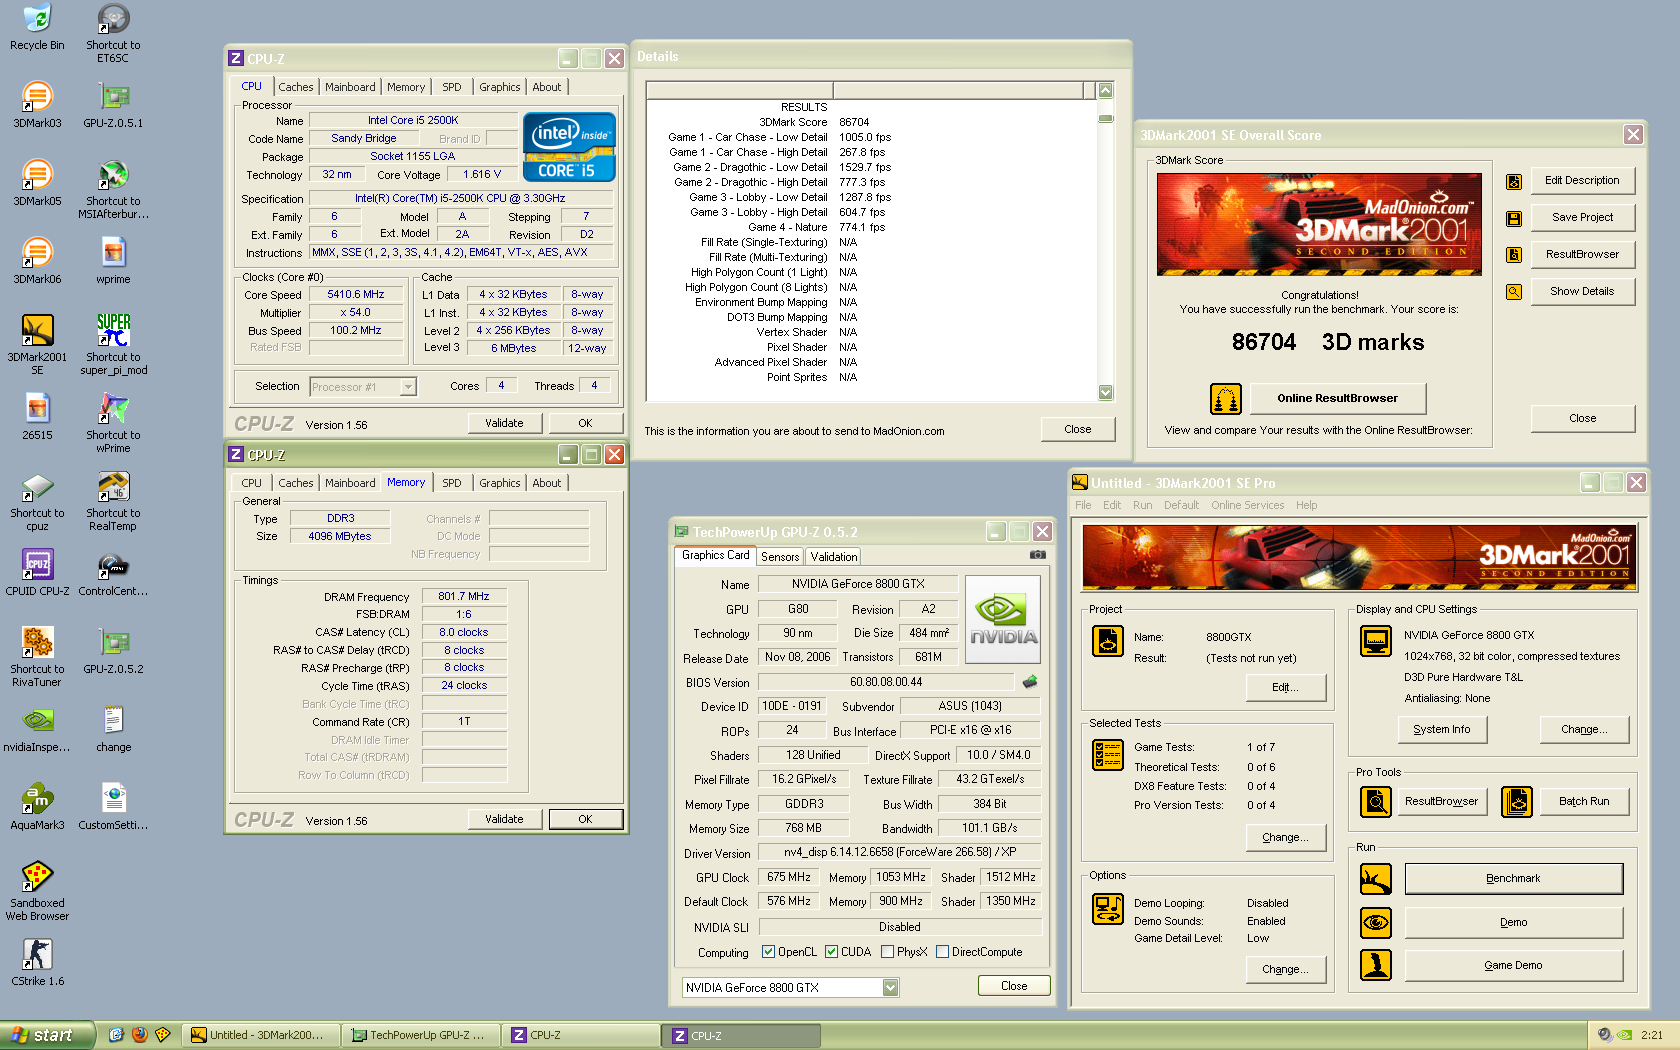Image resolution: width=1680 pixels, height=1050 pixels.
Task: Open the NVIDIA GeForce 8800 GTX card dropdown
Action: click(x=890, y=988)
